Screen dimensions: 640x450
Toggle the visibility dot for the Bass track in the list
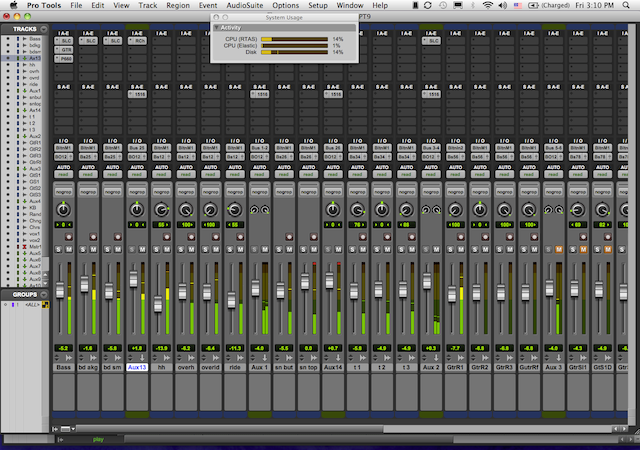click(x=8, y=39)
